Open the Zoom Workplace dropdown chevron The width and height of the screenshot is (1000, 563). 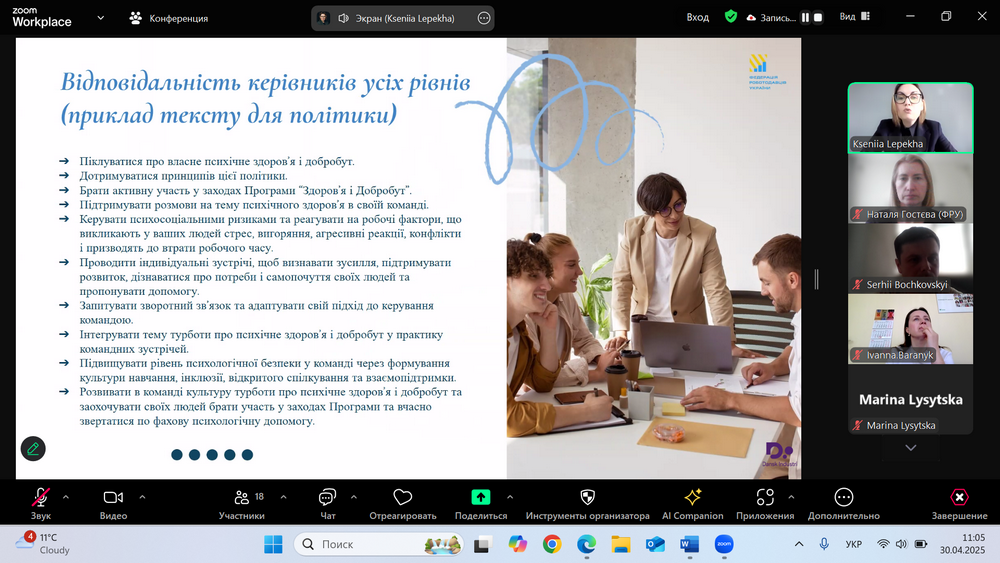[x=95, y=18]
